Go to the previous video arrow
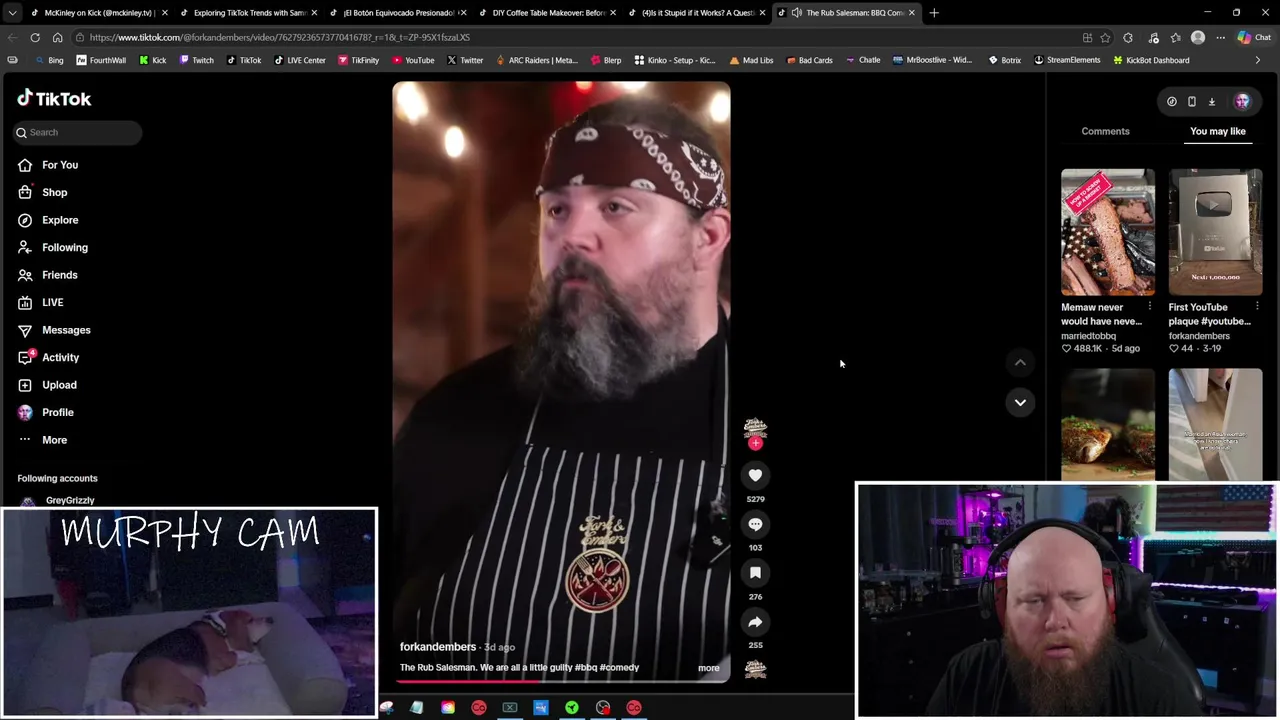1280x720 pixels. [x=1020, y=362]
